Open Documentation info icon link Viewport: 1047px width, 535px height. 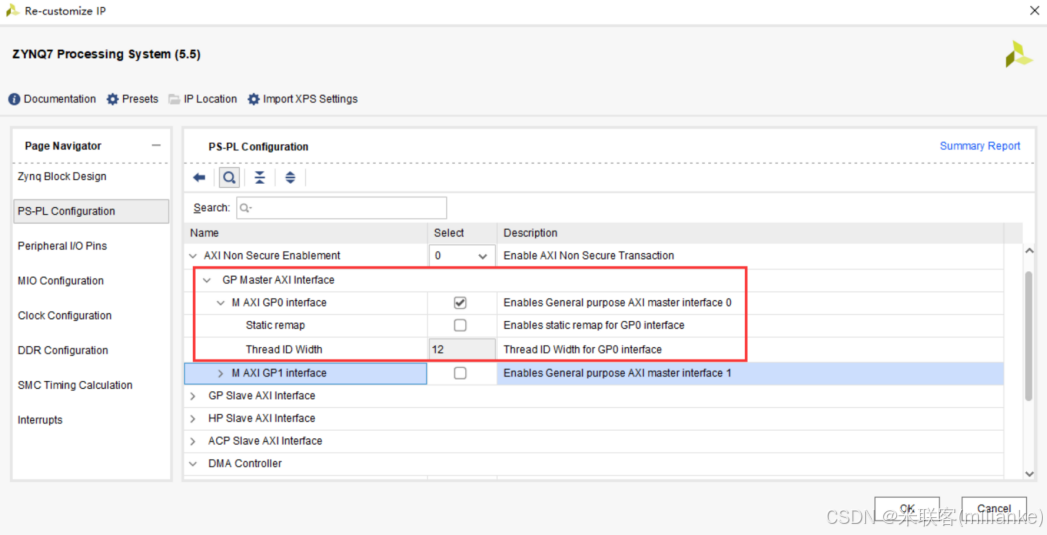coord(52,99)
